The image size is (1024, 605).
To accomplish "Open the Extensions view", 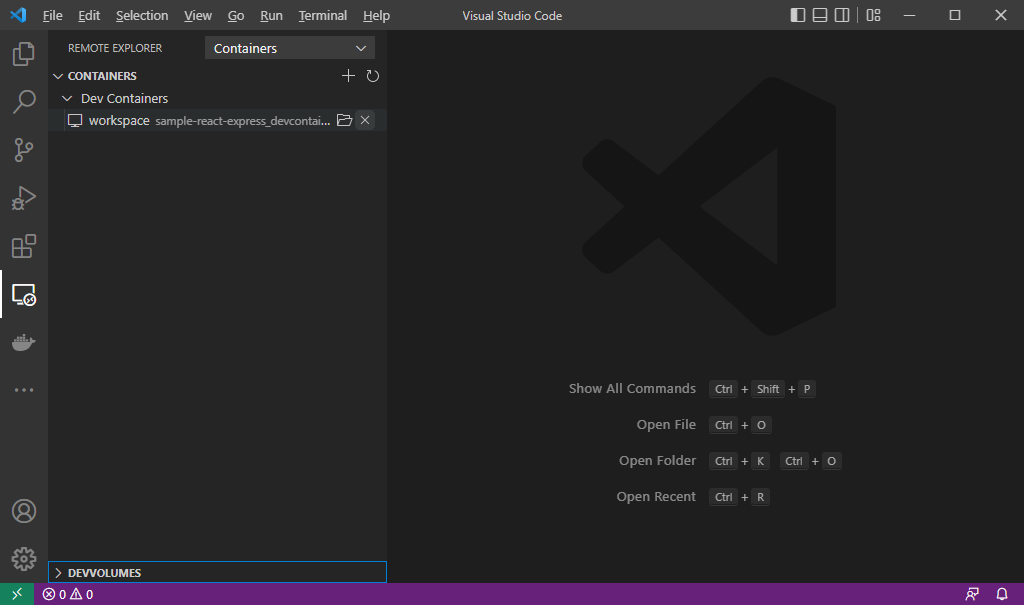I will (24, 246).
